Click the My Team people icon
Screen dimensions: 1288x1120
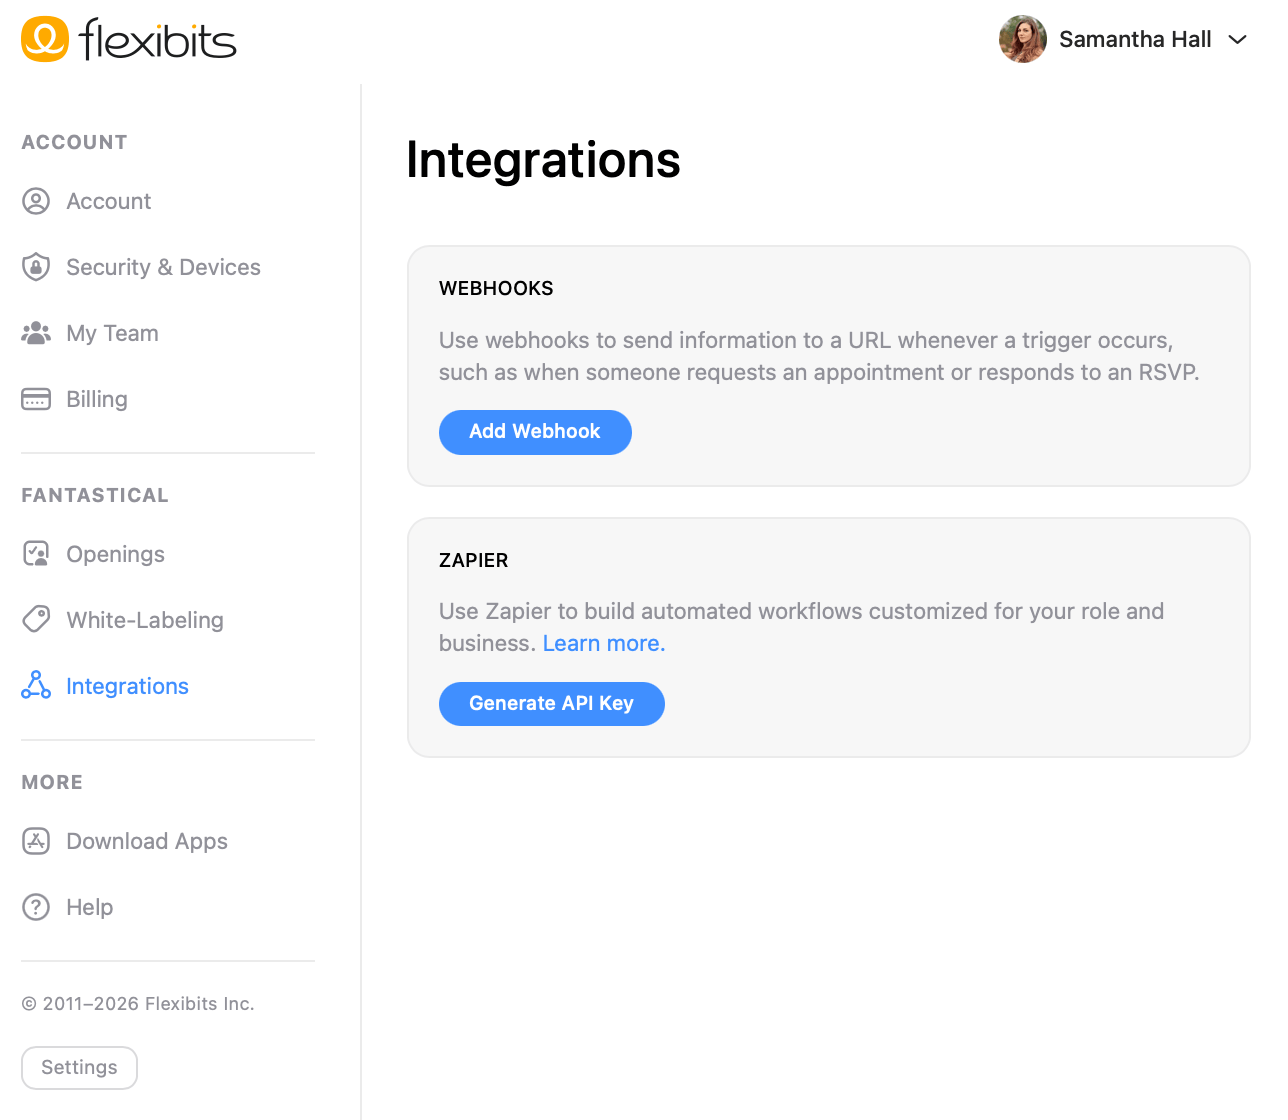click(x=36, y=333)
